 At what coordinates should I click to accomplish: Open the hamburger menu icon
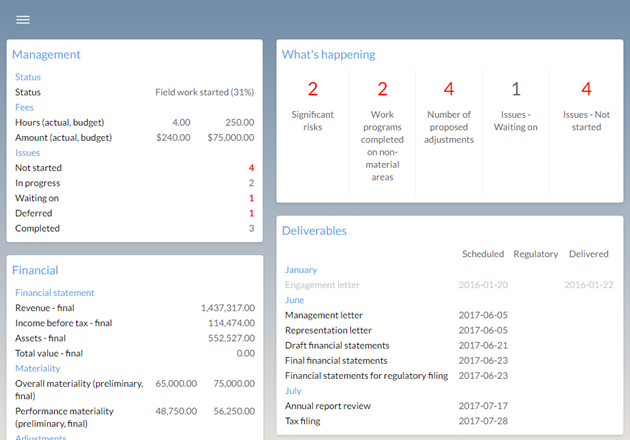click(22, 20)
